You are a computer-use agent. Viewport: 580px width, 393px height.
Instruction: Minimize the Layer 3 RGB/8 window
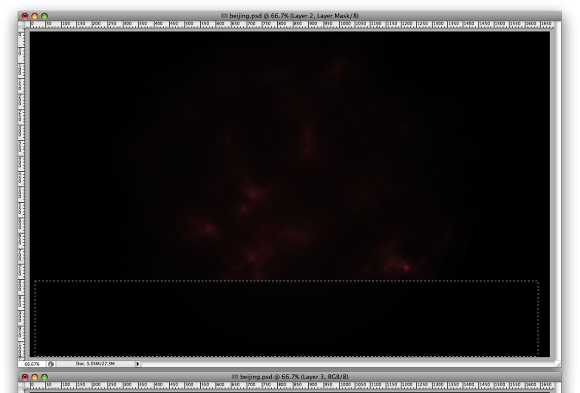click(x=35, y=377)
